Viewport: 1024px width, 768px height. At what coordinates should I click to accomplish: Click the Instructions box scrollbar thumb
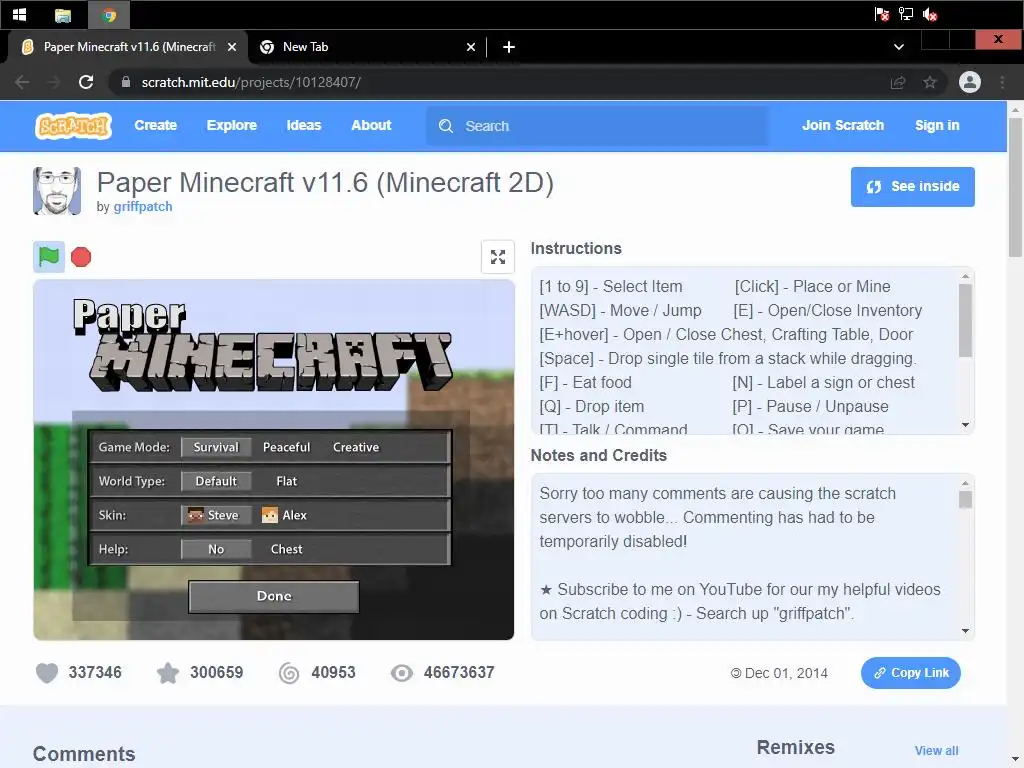(x=965, y=321)
